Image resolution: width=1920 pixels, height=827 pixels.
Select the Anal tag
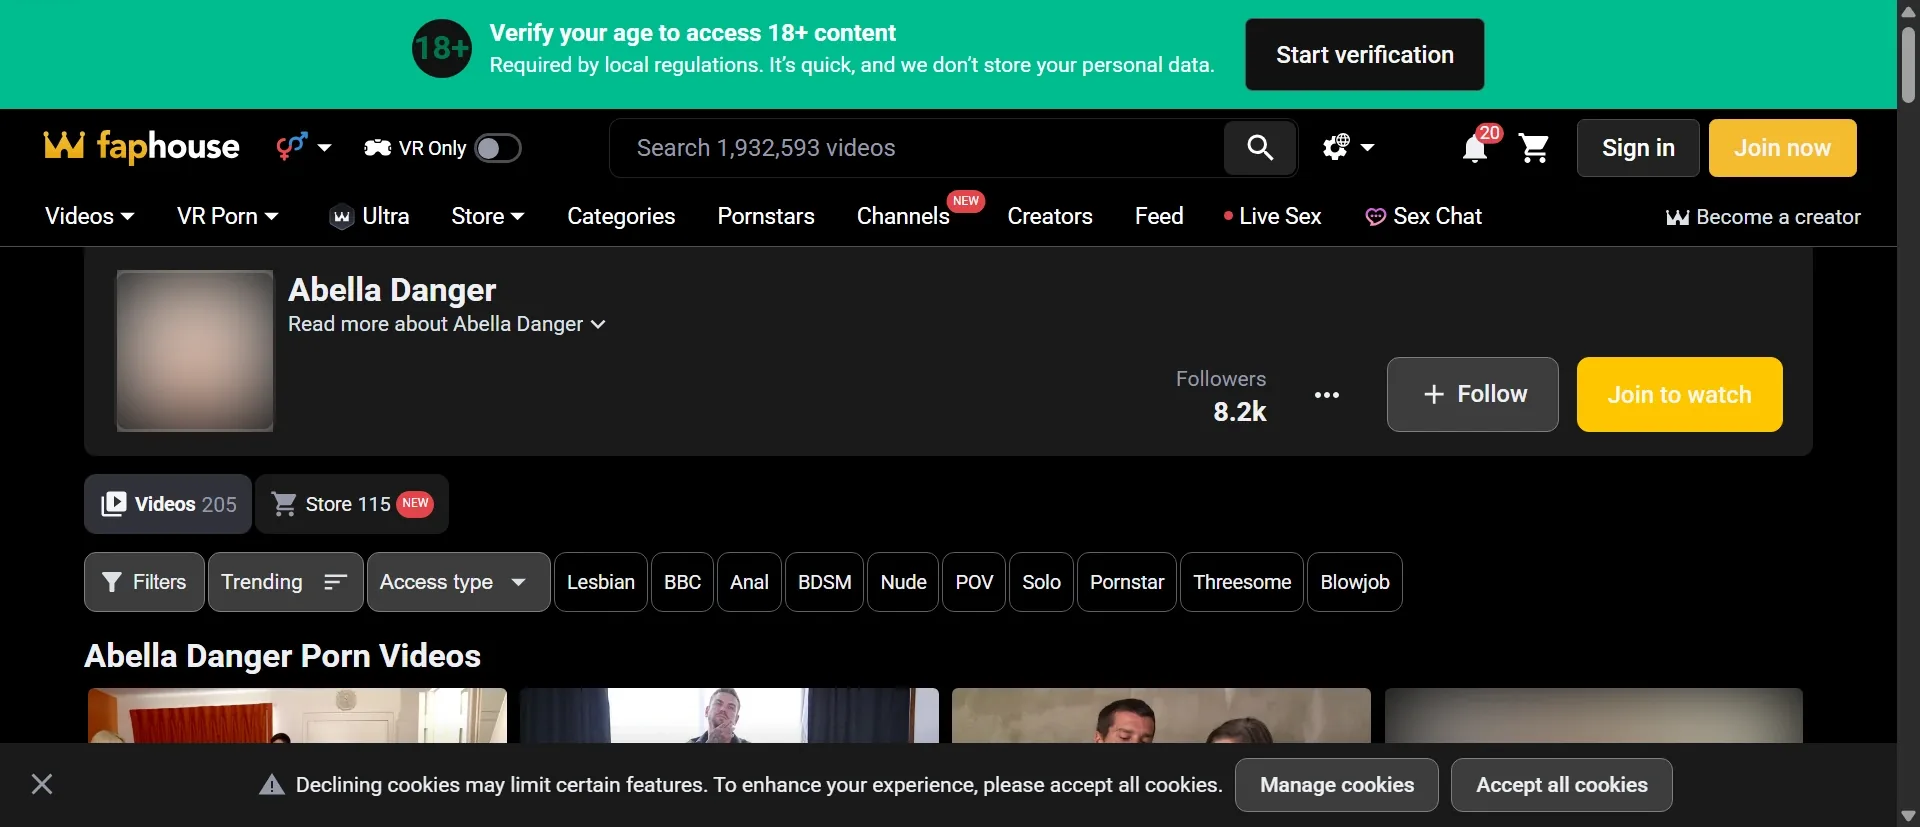pos(749,582)
